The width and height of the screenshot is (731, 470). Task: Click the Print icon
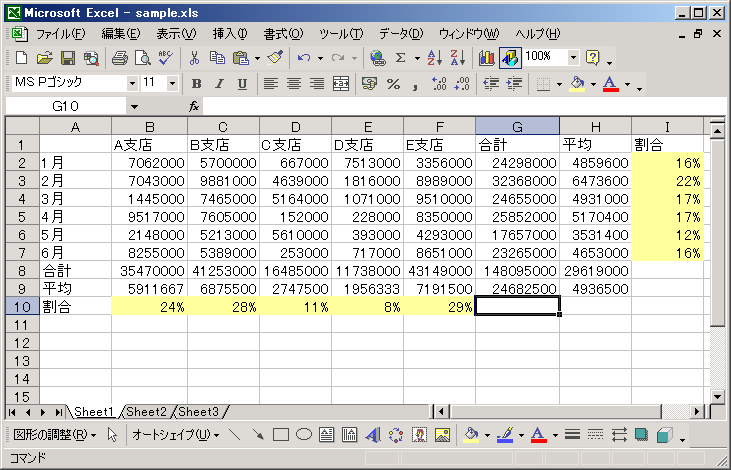(120, 58)
